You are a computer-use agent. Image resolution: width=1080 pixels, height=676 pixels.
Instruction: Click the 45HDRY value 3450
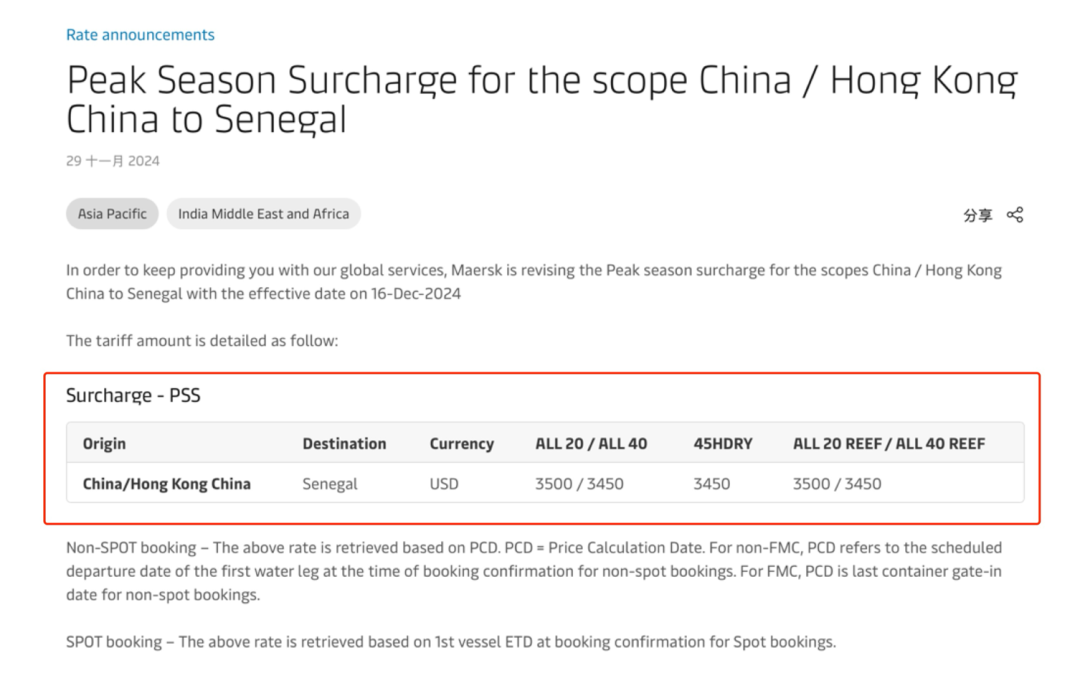pyautogui.click(x=712, y=484)
